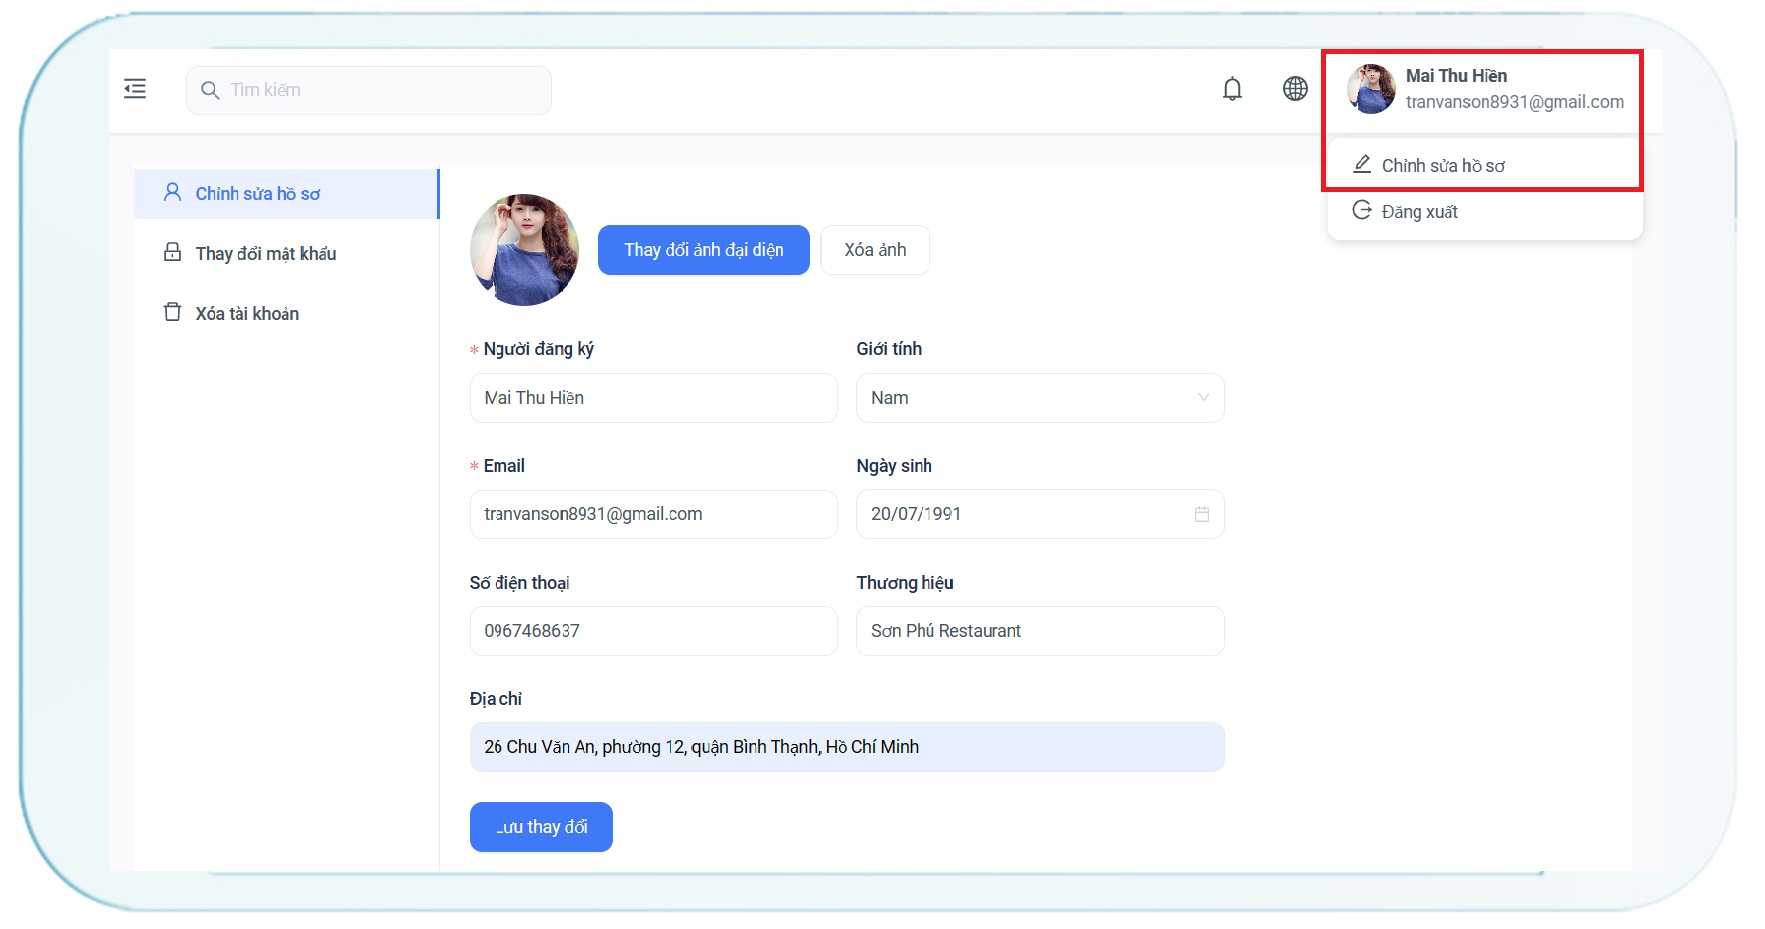Screen dimensions: 1765x929
Task: Click the trash icon beside Xóa tài khoản
Action: click(x=173, y=313)
